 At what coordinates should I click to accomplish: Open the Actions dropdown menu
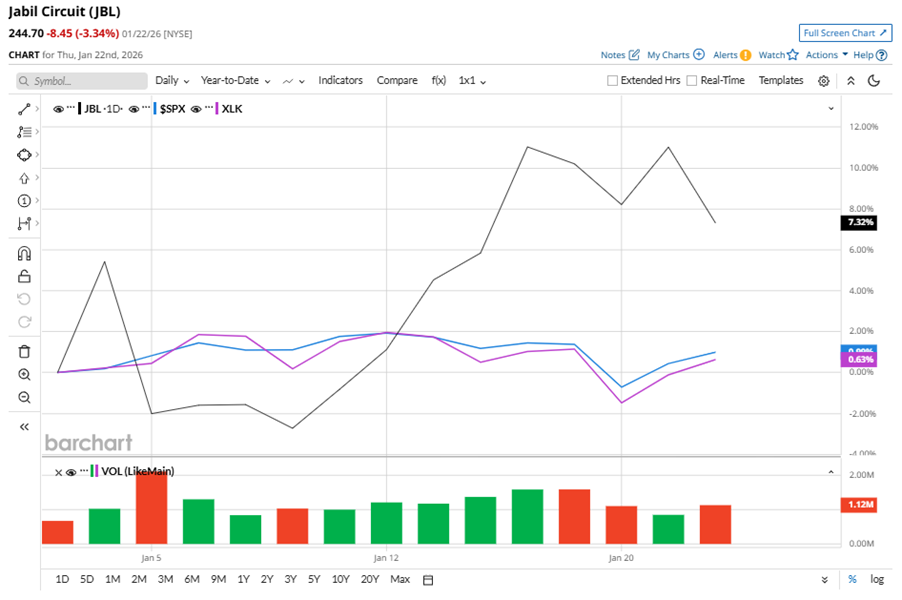(x=827, y=55)
